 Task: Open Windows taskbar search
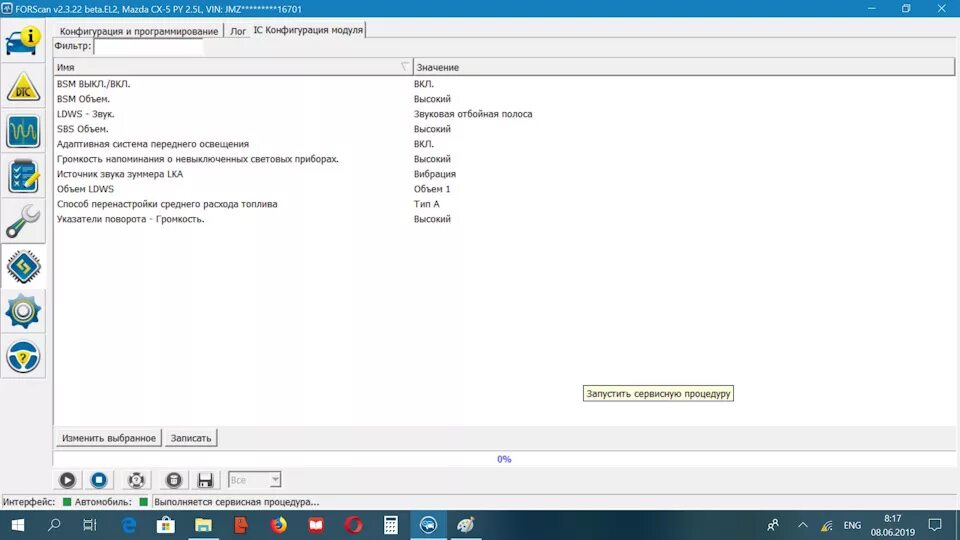click(54, 525)
